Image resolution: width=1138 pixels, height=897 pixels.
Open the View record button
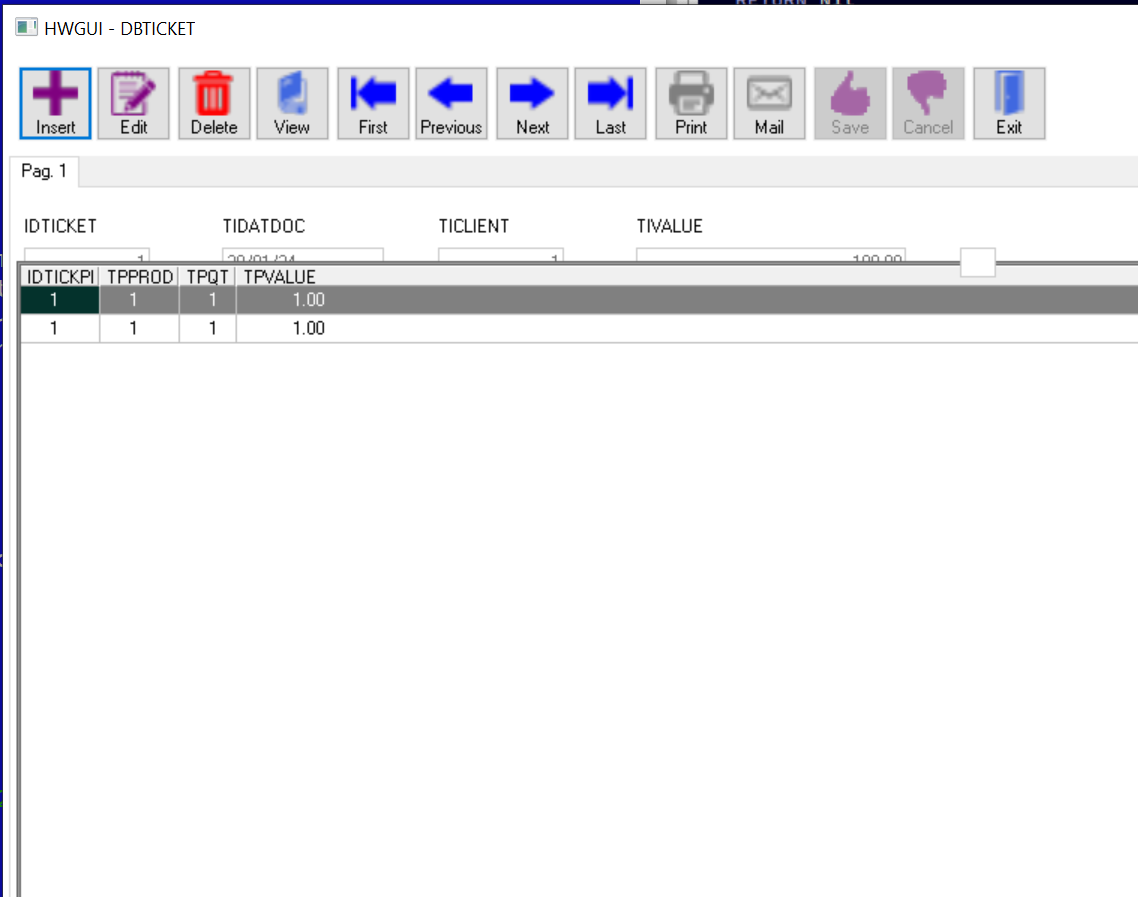(292, 103)
